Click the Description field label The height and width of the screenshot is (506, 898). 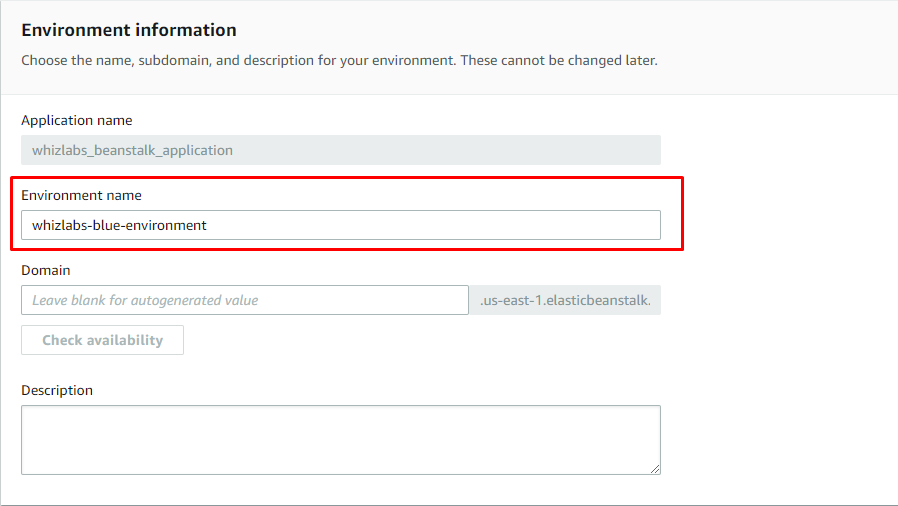(x=57, y=390)
